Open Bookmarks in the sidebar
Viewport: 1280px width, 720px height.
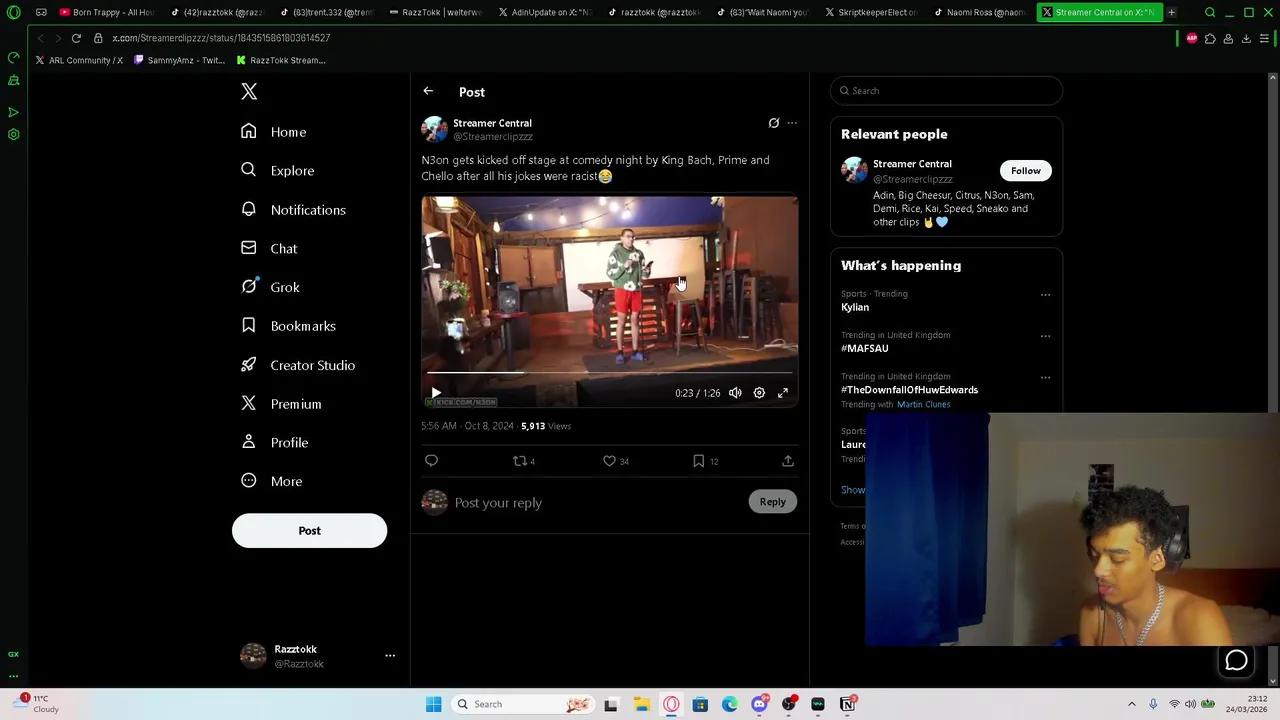[x=288, y=326]
